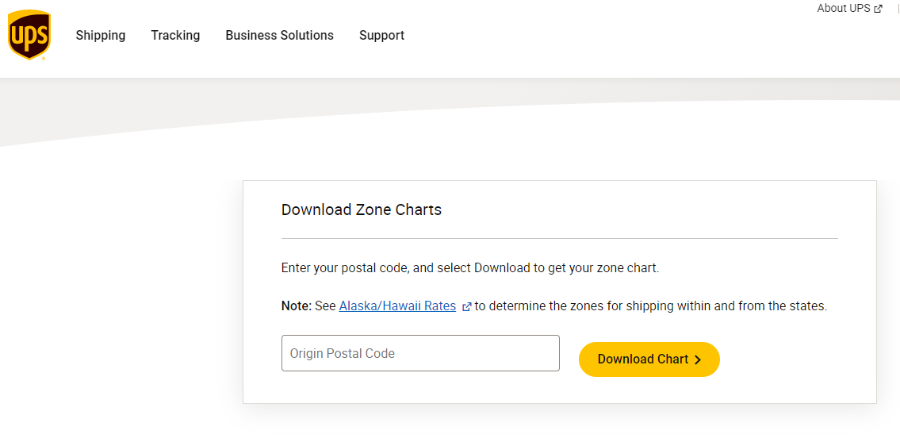Open the About UPS link
The width and height of the screenshot is (900, 442).
[x=843, y=8]
